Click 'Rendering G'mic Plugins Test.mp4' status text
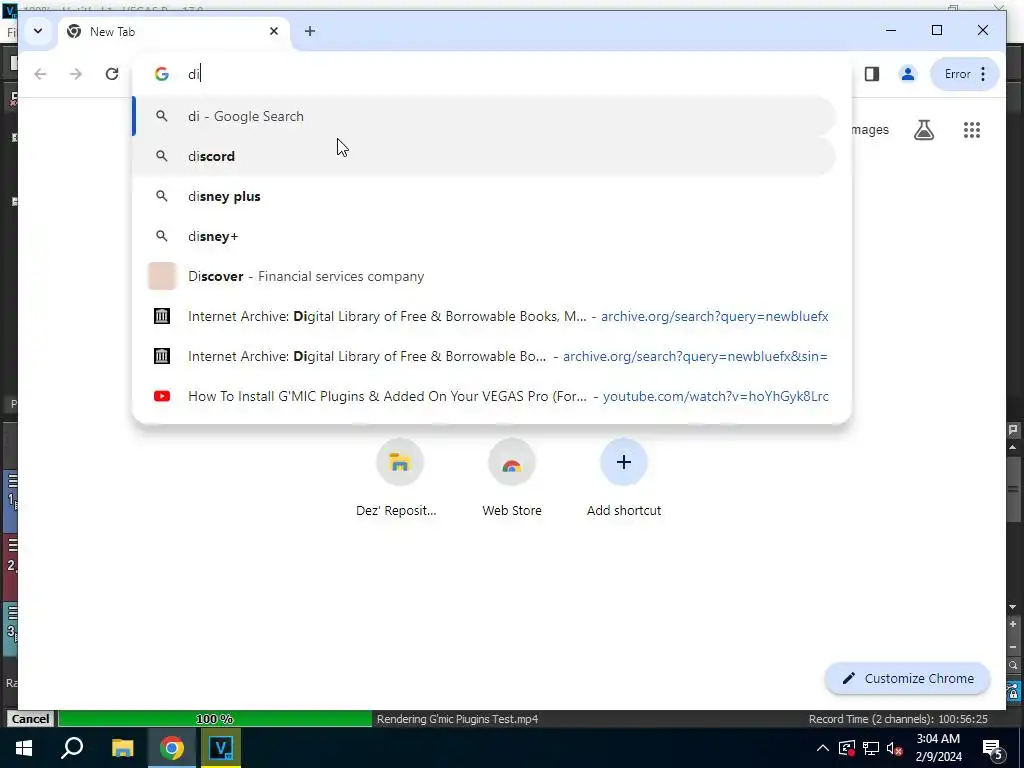The image size is (1024, 768). [457, 719]
